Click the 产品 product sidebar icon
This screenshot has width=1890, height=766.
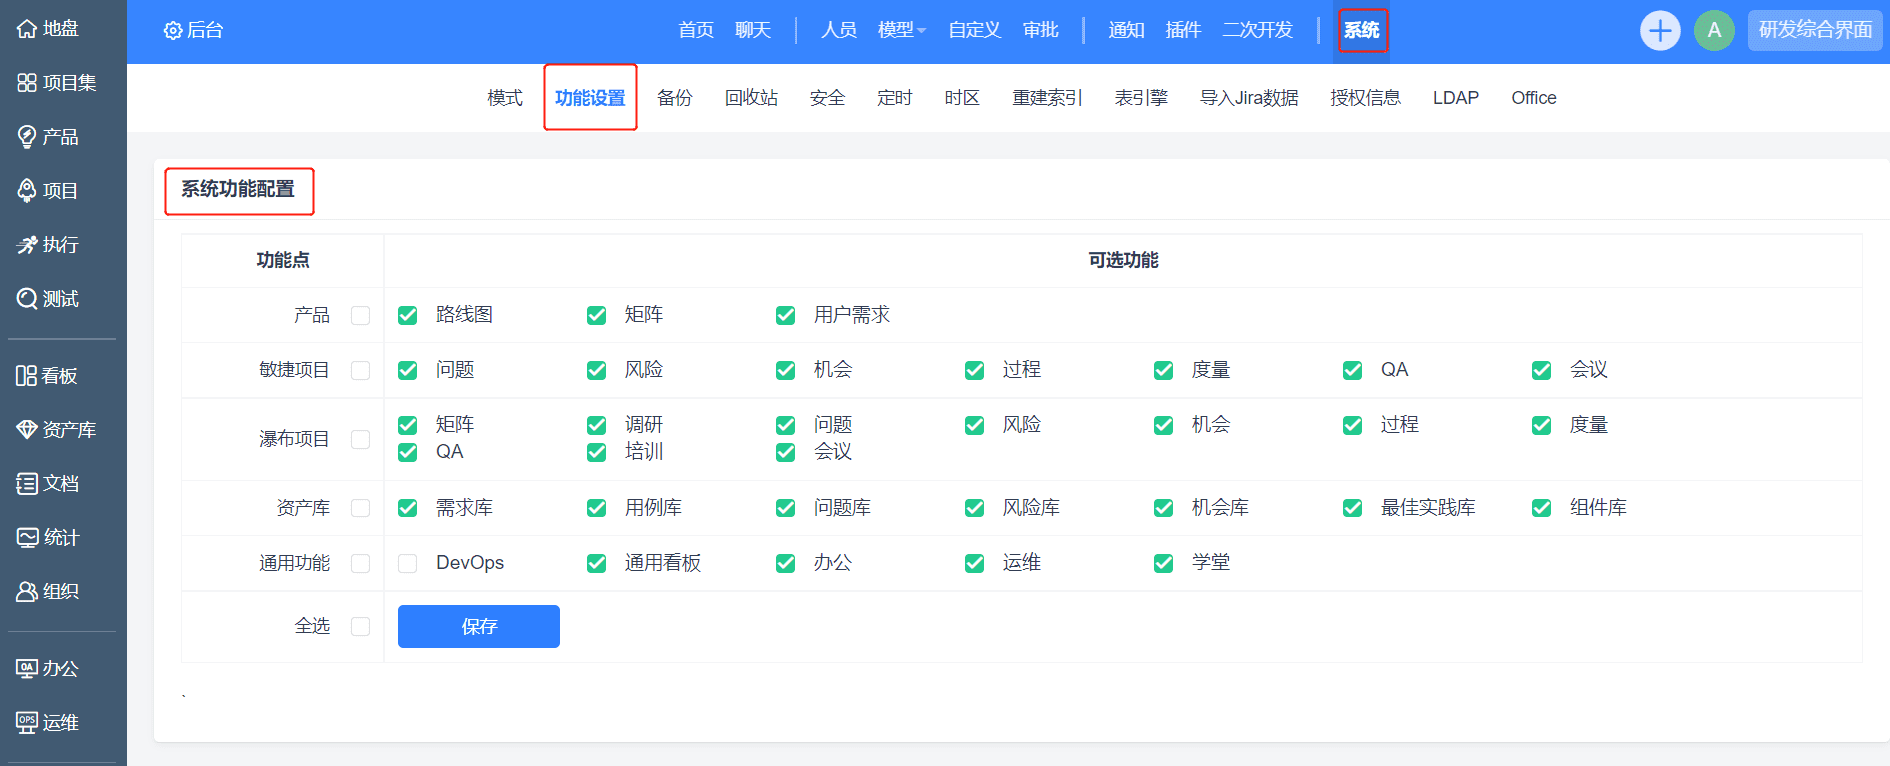pyautogui.click(x=27, y=137)
